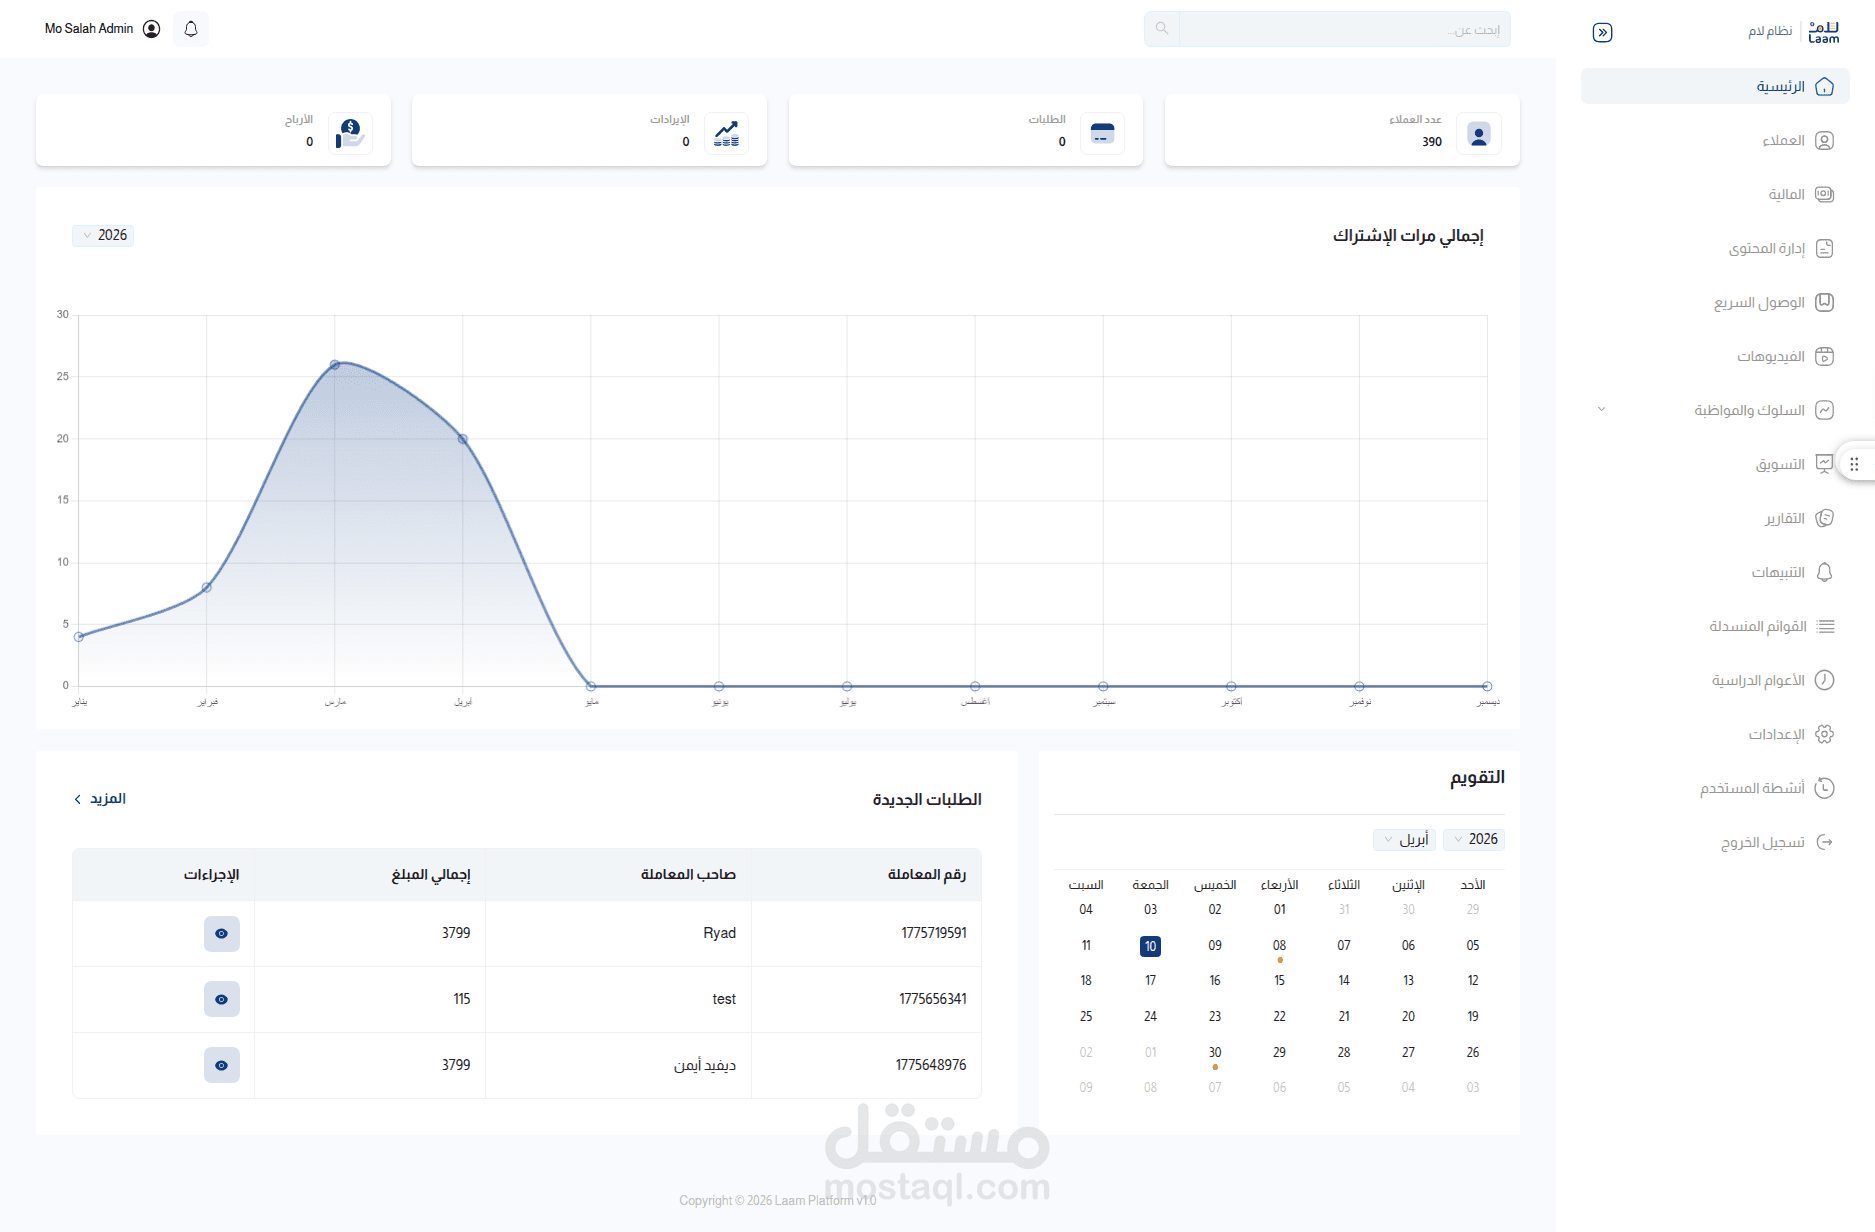
Task: Open the calendar's 2026 year dropdown
Action: (1474, 840)
